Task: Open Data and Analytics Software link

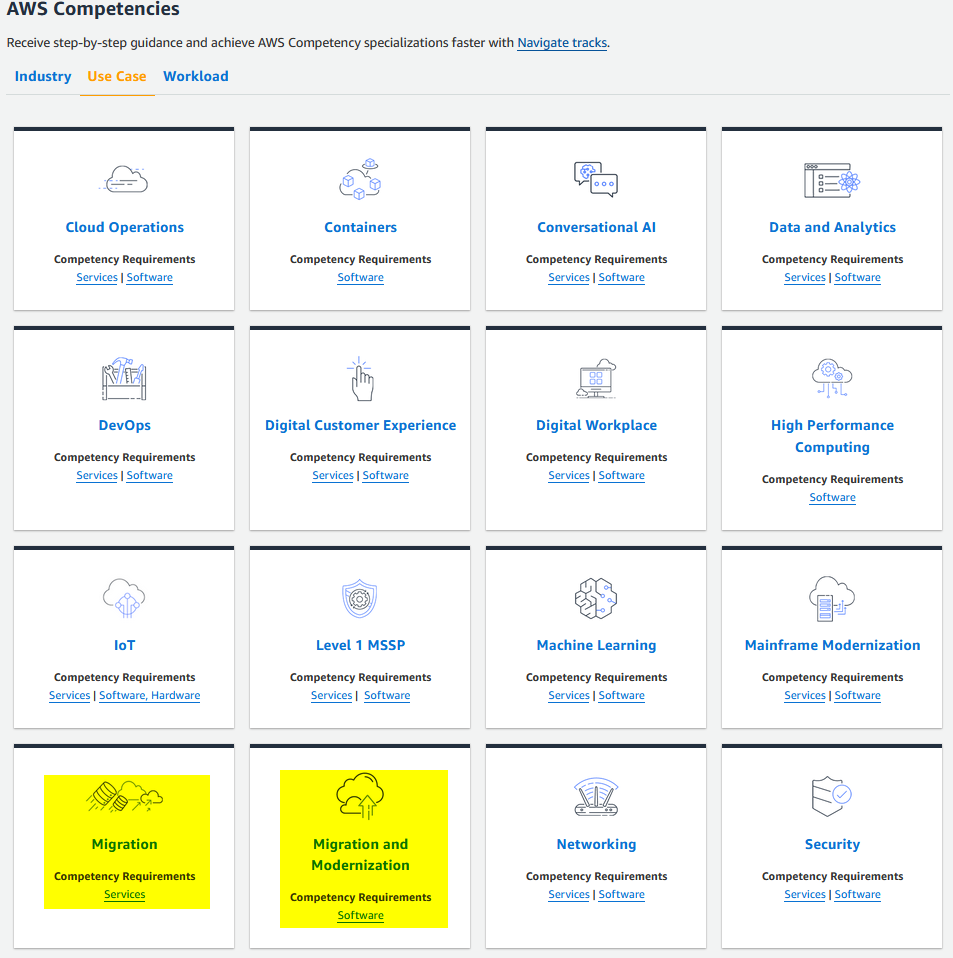Action: tap(858, 277)
